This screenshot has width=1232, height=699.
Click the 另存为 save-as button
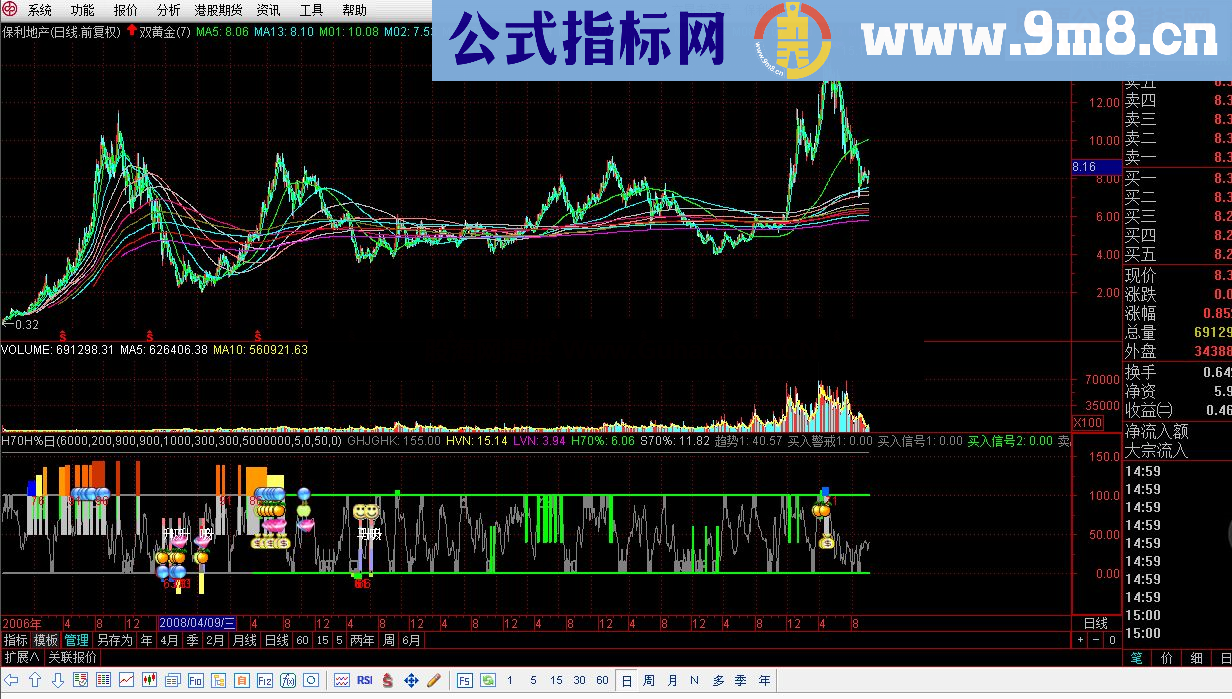tap(113, 640)
